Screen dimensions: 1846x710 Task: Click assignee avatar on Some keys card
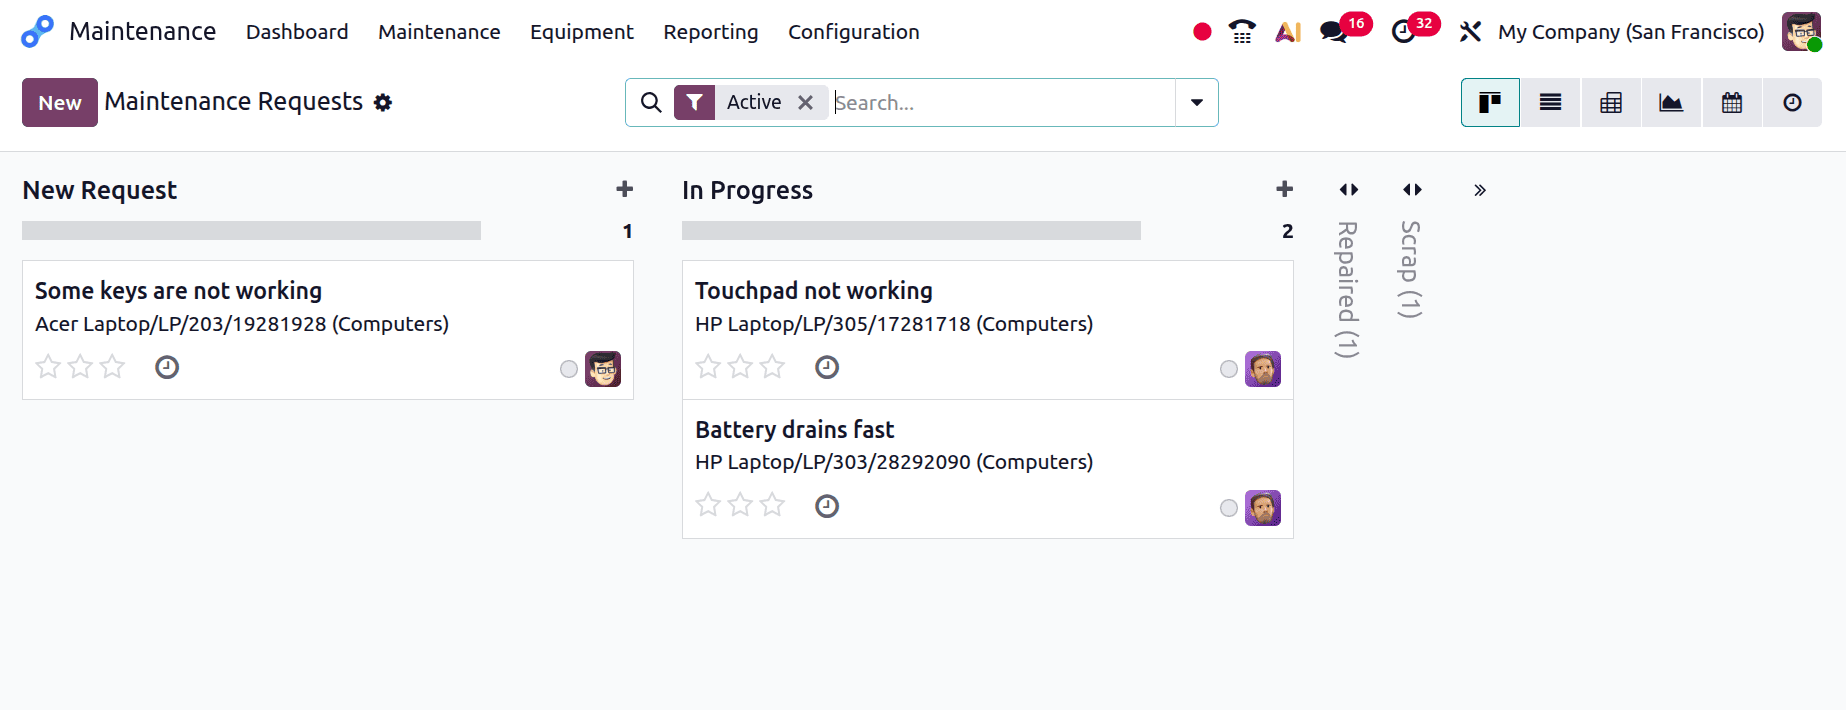pos(603,369)
